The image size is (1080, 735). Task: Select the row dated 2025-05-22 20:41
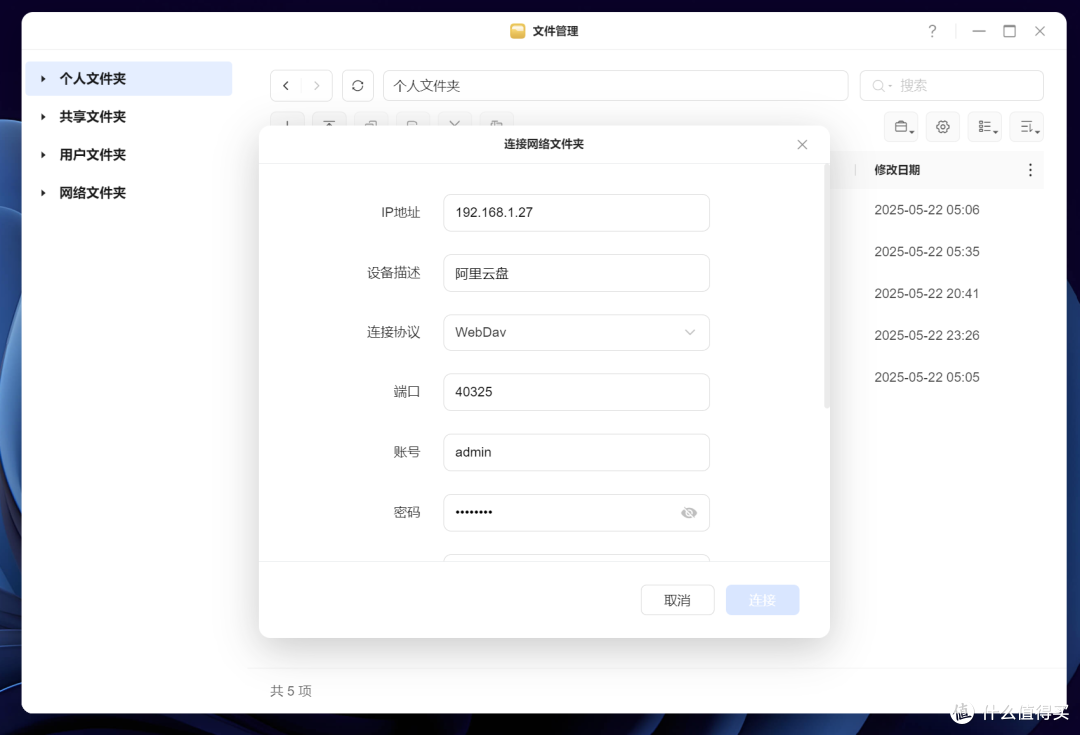tap(926, 293)
